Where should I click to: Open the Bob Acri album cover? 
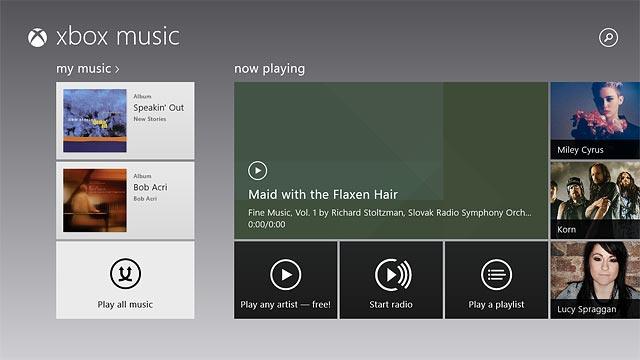pyautogui.click(x=95, y=200)
